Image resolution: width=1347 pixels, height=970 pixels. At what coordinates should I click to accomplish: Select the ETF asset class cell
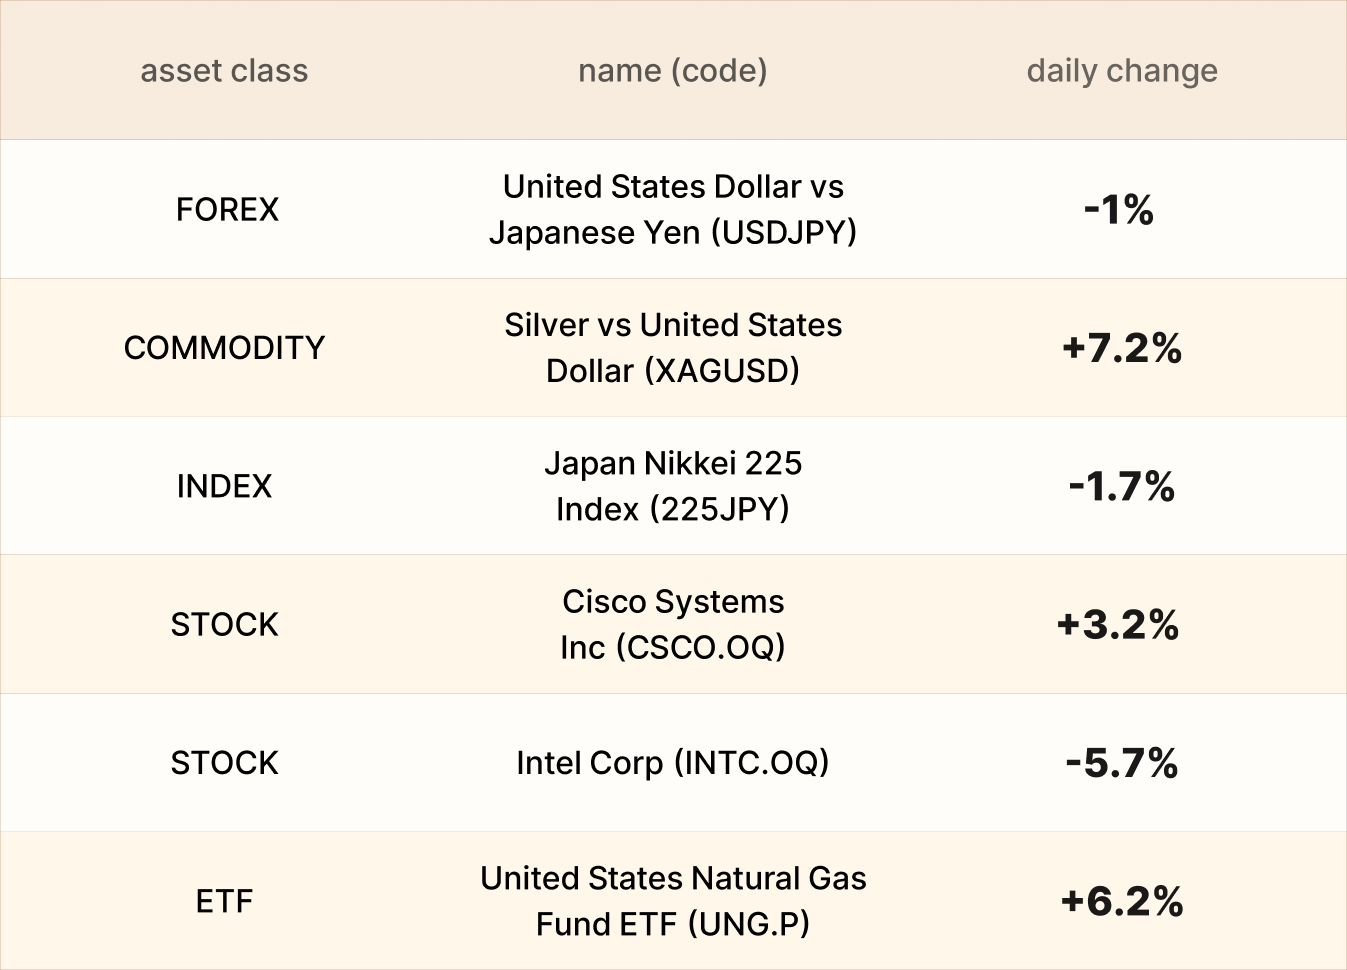click(x=224, y=902)
